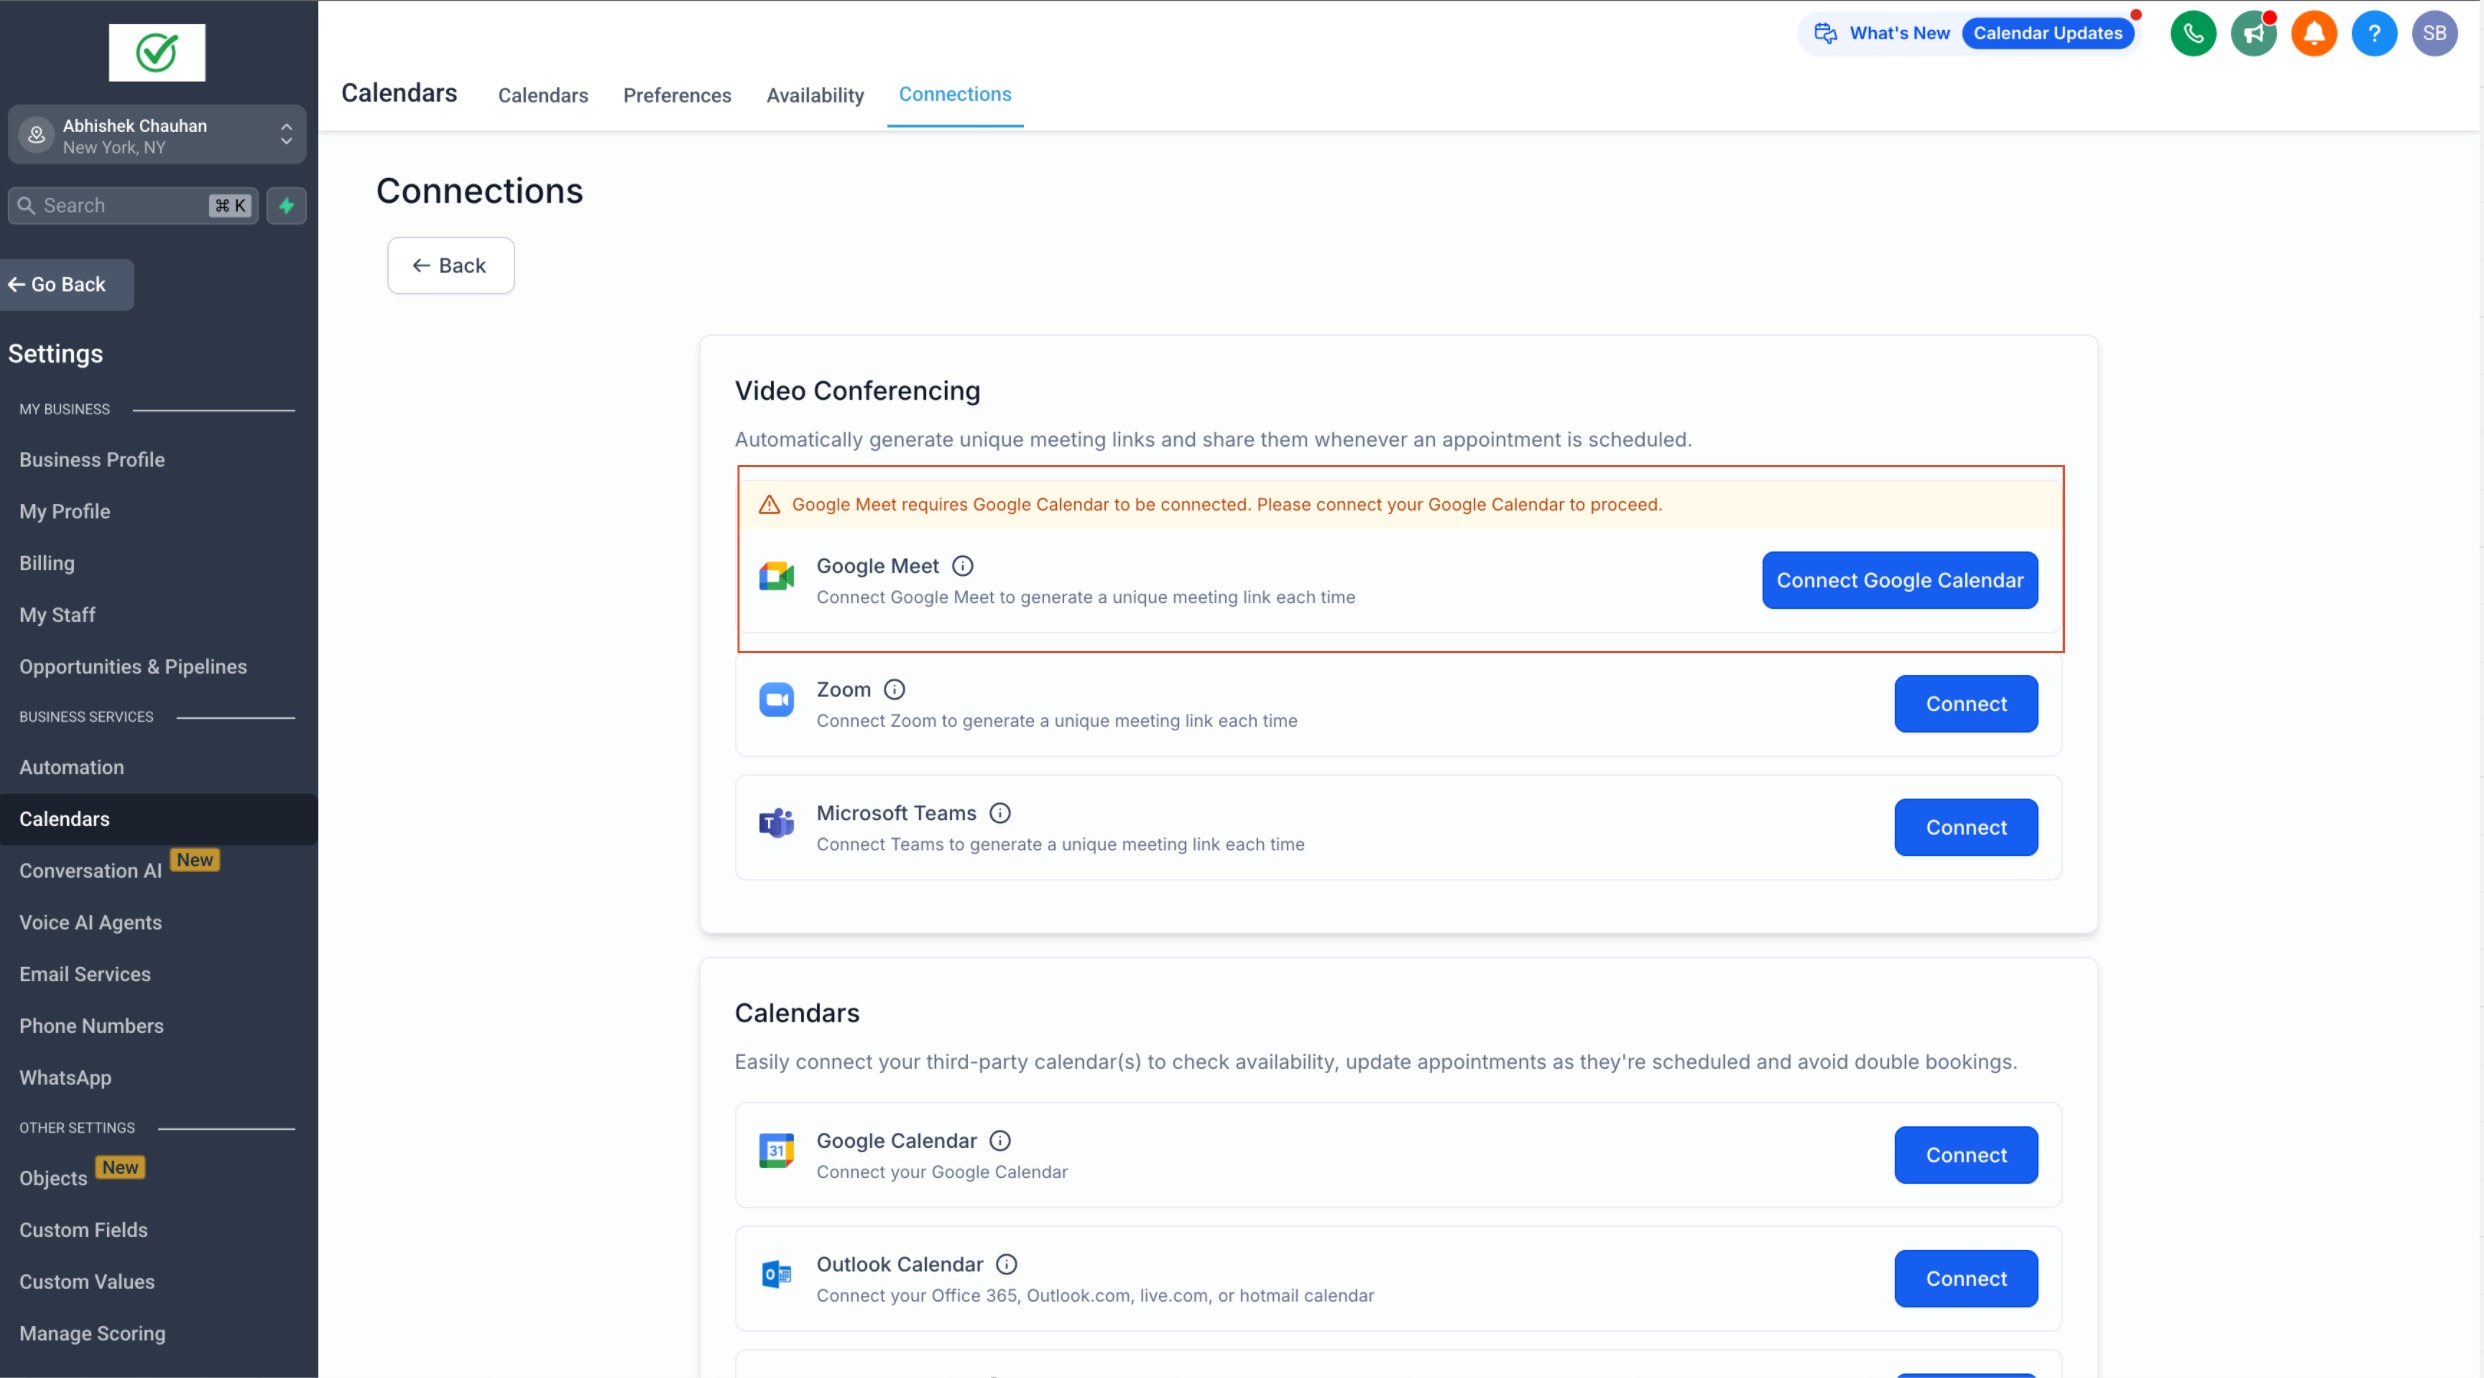Open Voice AI Agents settings

coord(91,924)
